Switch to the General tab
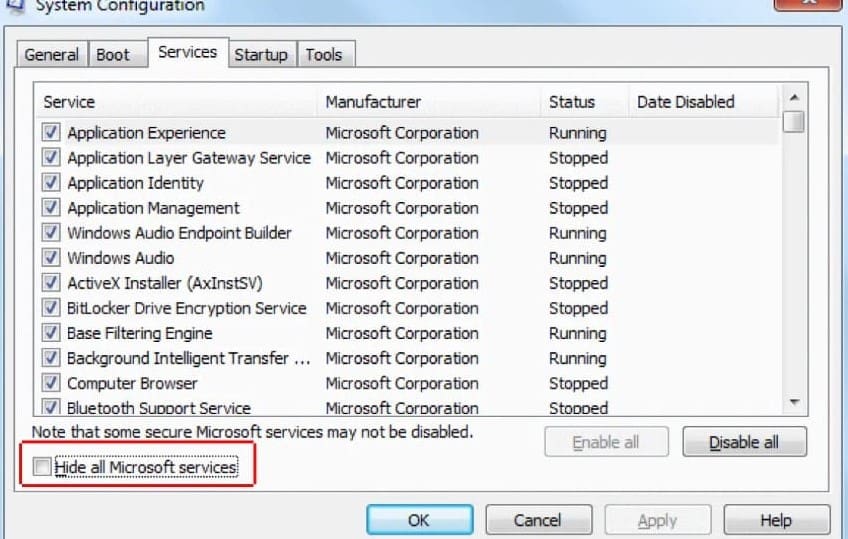Viewport: 848px width, 539px height. click(x=51, y=55)
